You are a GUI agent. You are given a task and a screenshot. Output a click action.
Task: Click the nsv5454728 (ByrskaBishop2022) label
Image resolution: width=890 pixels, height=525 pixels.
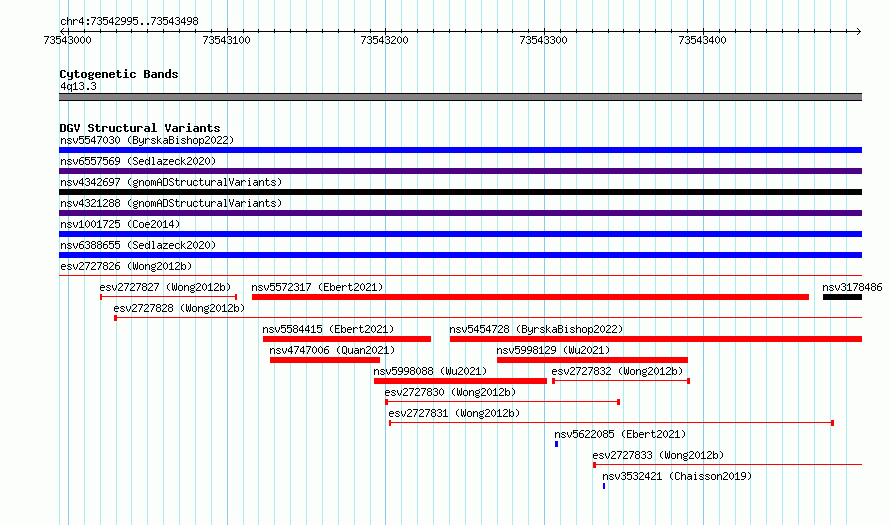[536, 329]
